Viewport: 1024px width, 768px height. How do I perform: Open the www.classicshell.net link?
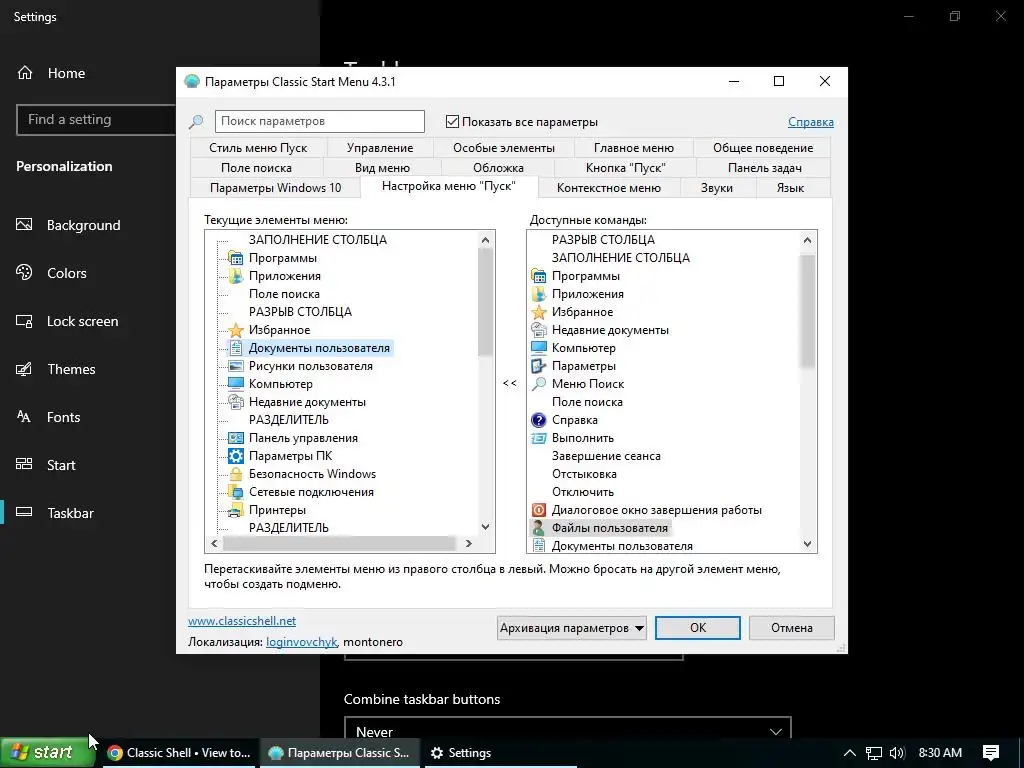coord(242,620)
